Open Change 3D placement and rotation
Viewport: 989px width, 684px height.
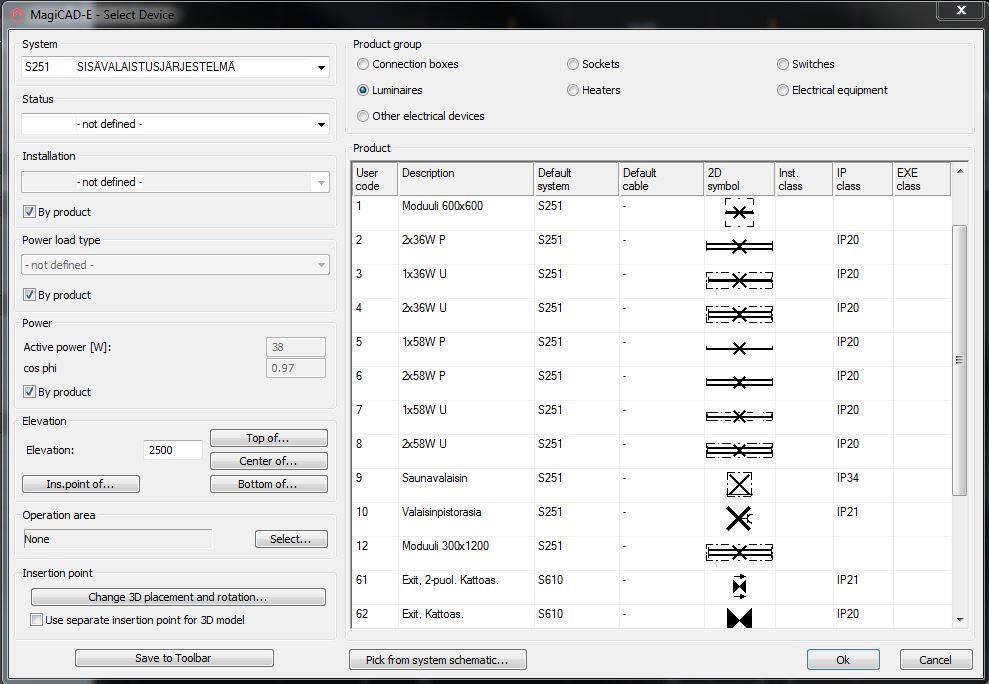(178, 597)
